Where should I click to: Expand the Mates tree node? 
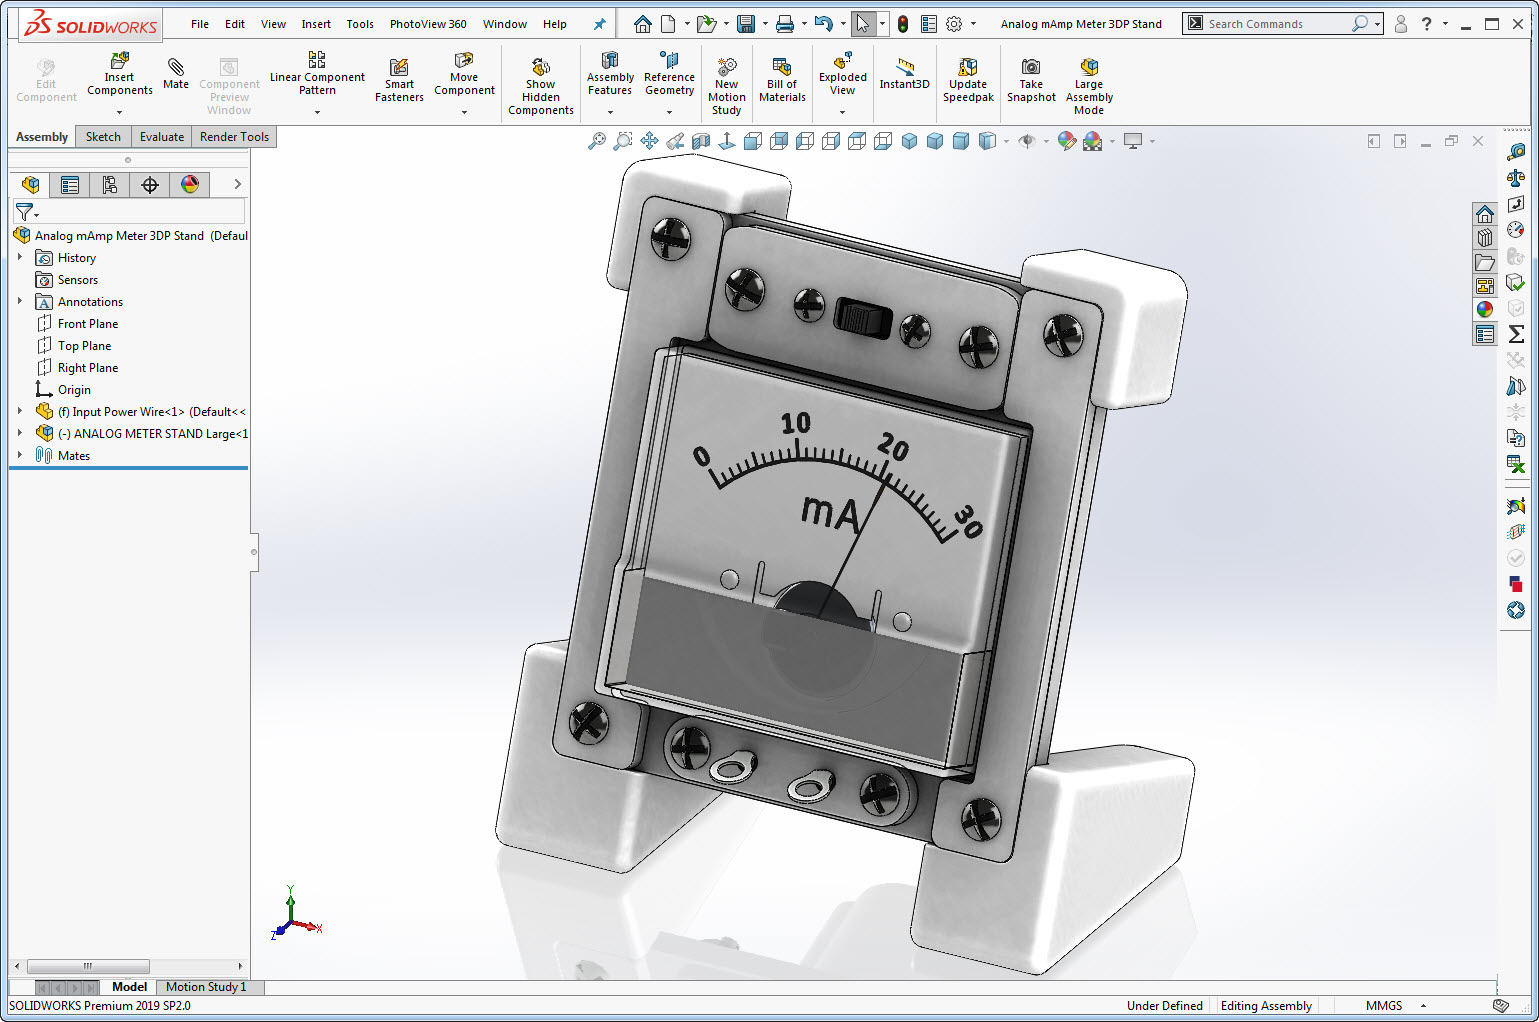pyautogui.click(x=20, y=455)
